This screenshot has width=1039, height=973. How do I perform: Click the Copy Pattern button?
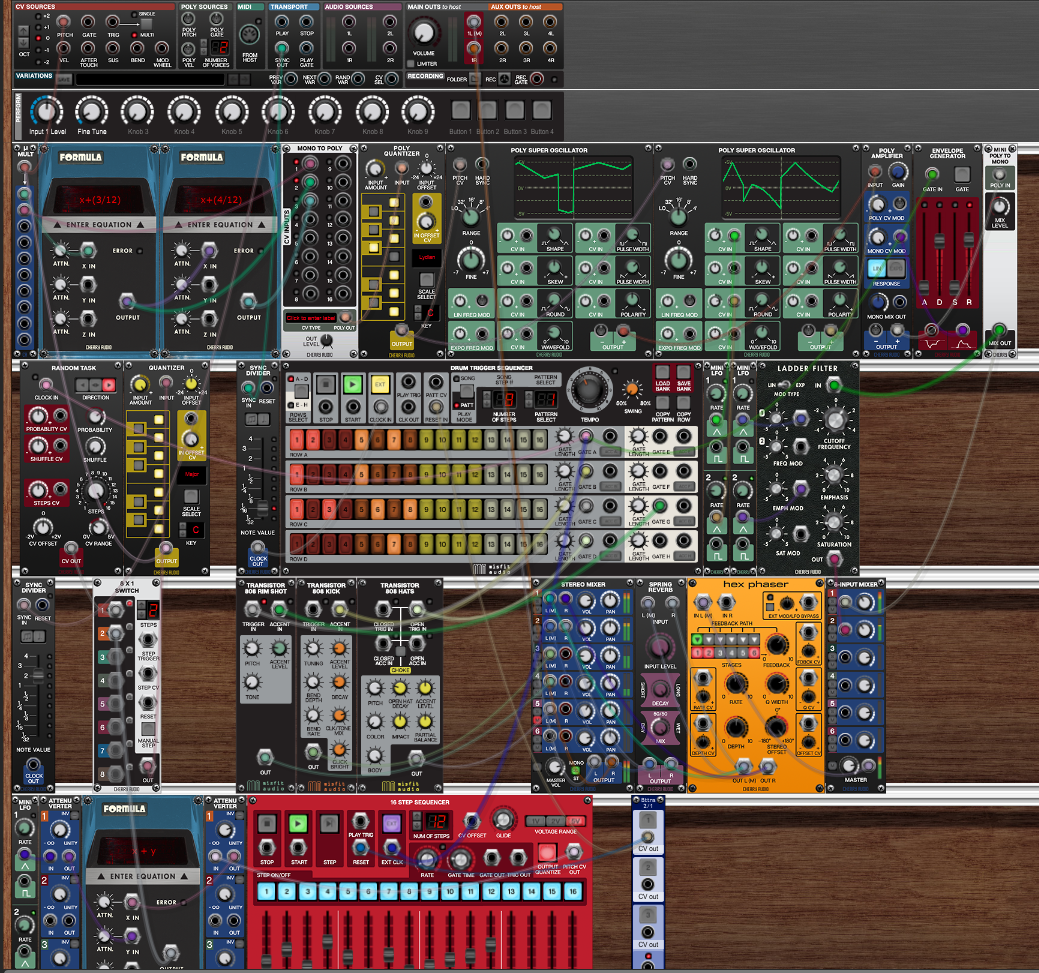pyautogui.click(x=663, y=403)
